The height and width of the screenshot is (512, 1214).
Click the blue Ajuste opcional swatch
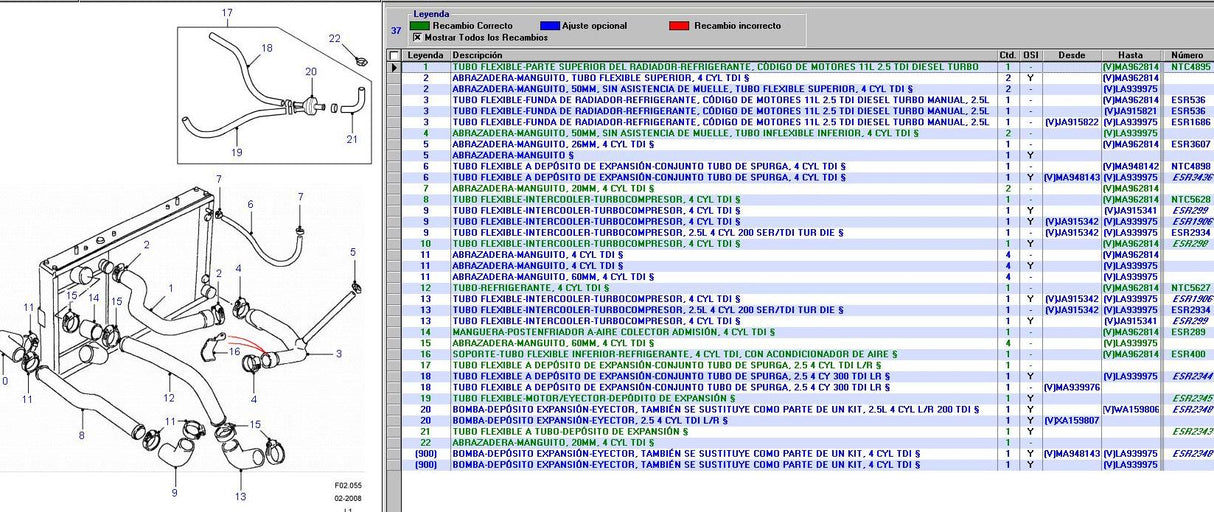click(x=548, y=25)
